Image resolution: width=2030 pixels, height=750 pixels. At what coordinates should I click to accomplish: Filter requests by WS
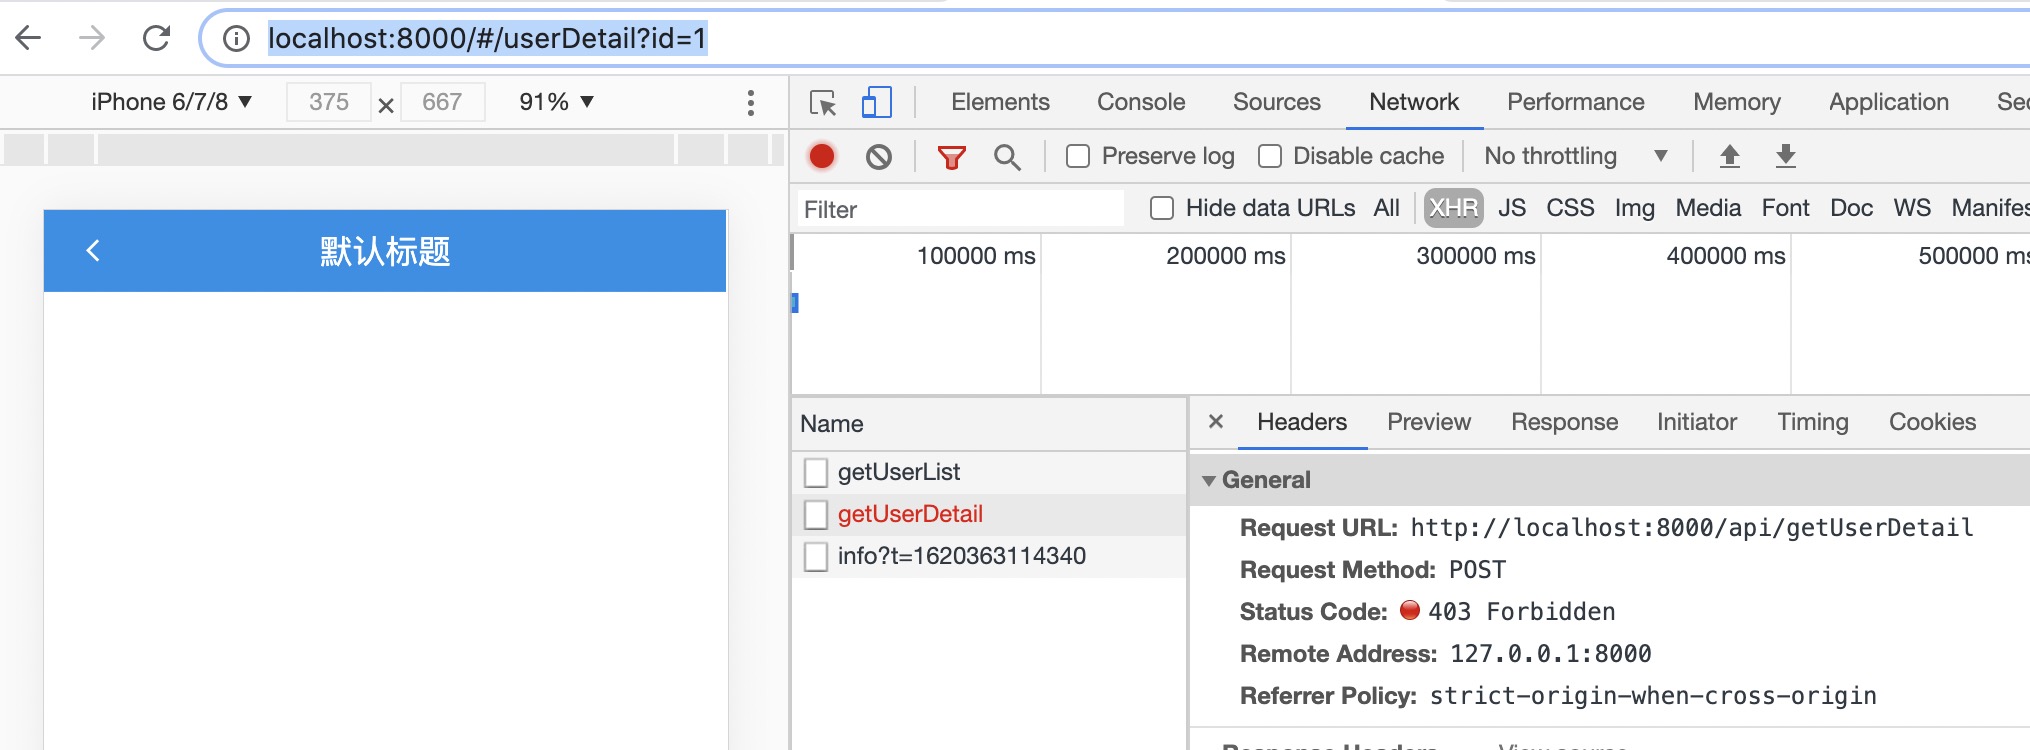(1912, 208)
